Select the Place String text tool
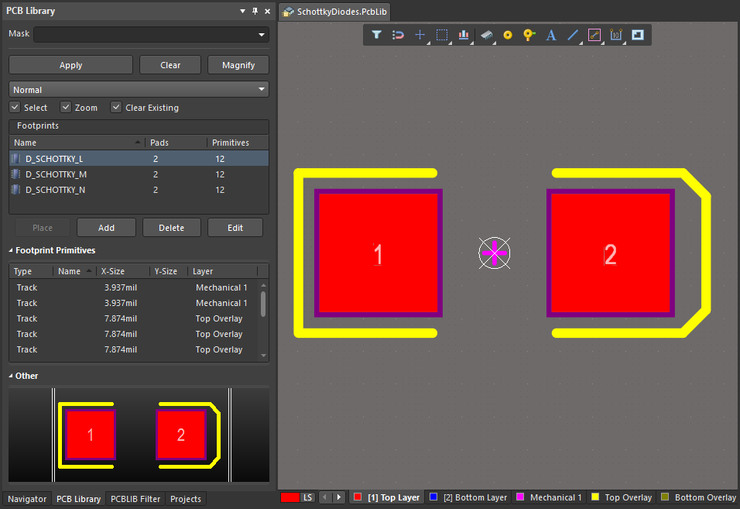Viewport: 740px width, 509px height. click(x=551, y=35)
